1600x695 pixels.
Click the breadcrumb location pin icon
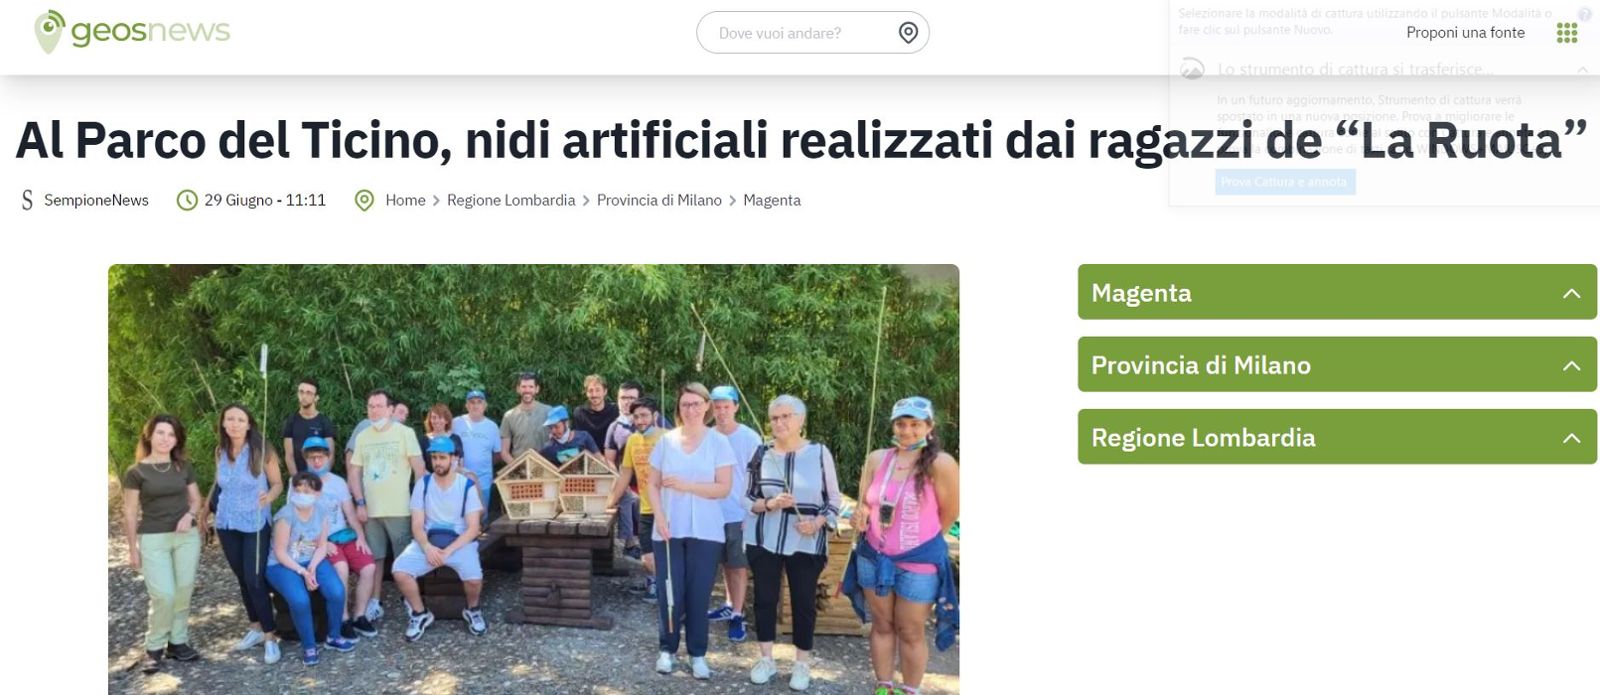[365, 200]
